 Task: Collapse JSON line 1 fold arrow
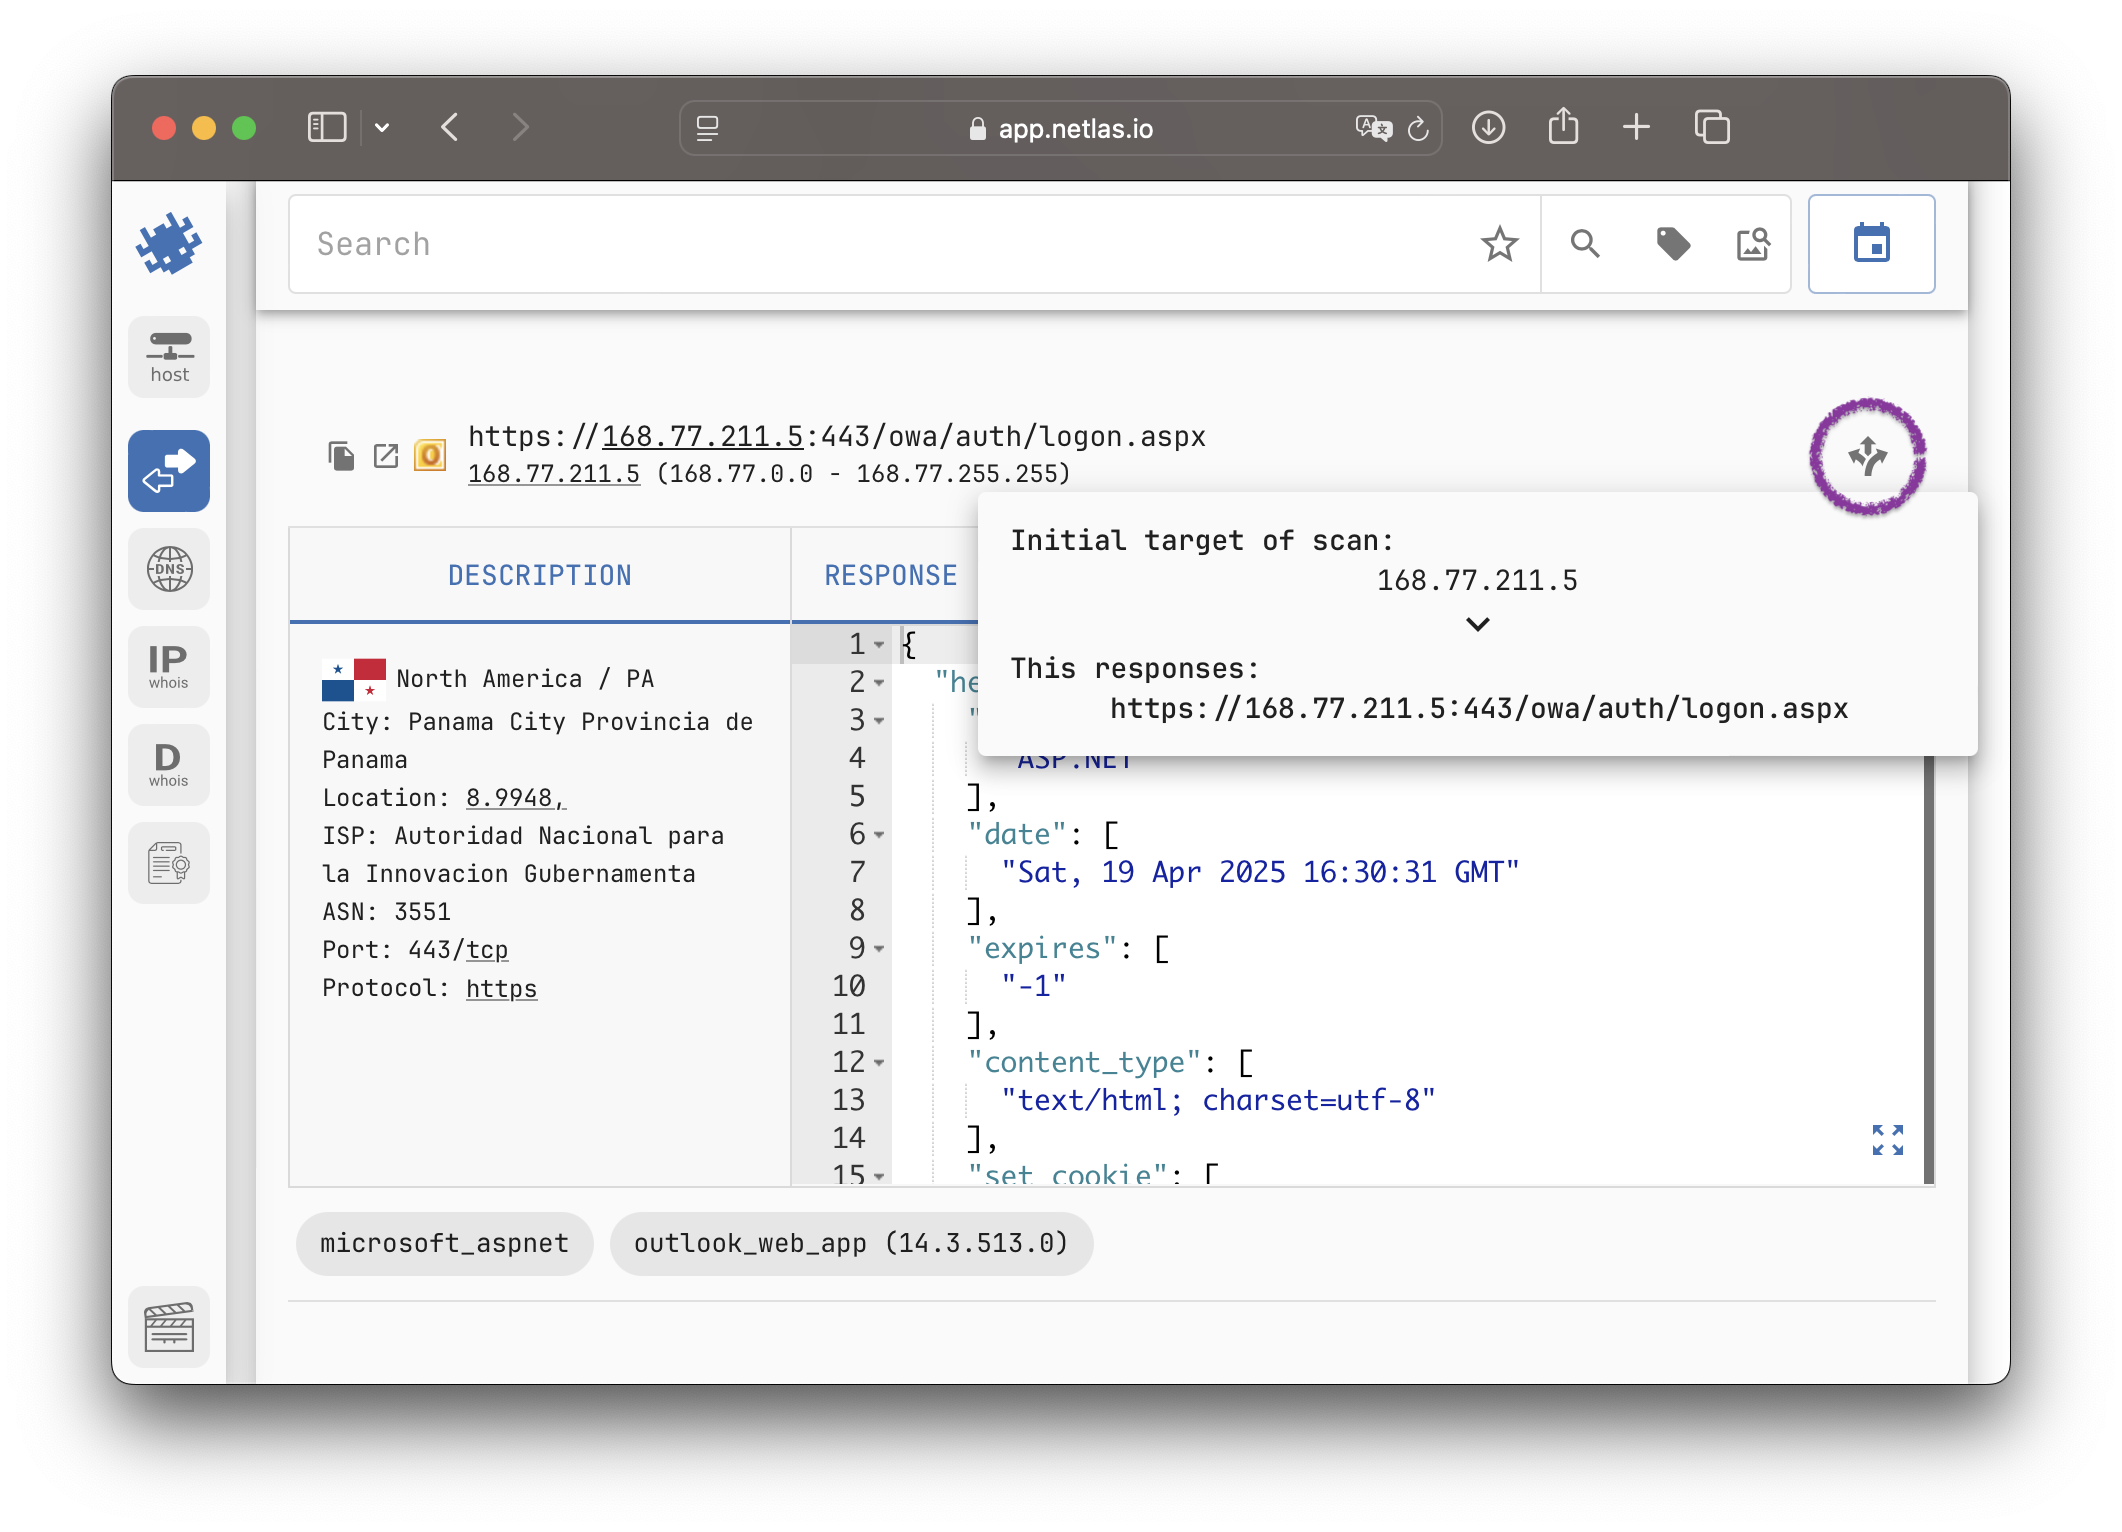(879, 645)
